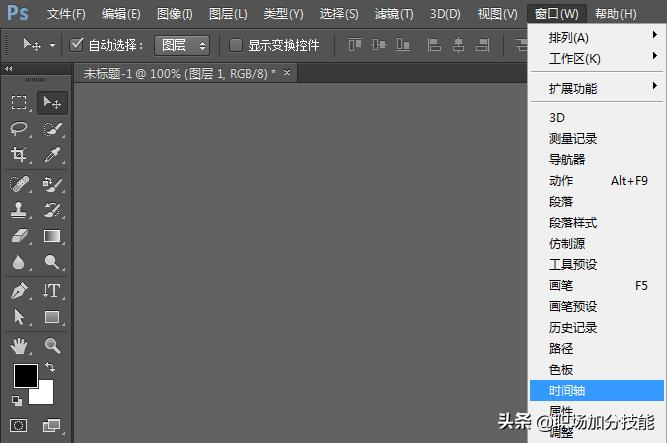Viewport: 667px width, 443px height.
Task: Click align bottom edges icon
Action: [403, 44]
